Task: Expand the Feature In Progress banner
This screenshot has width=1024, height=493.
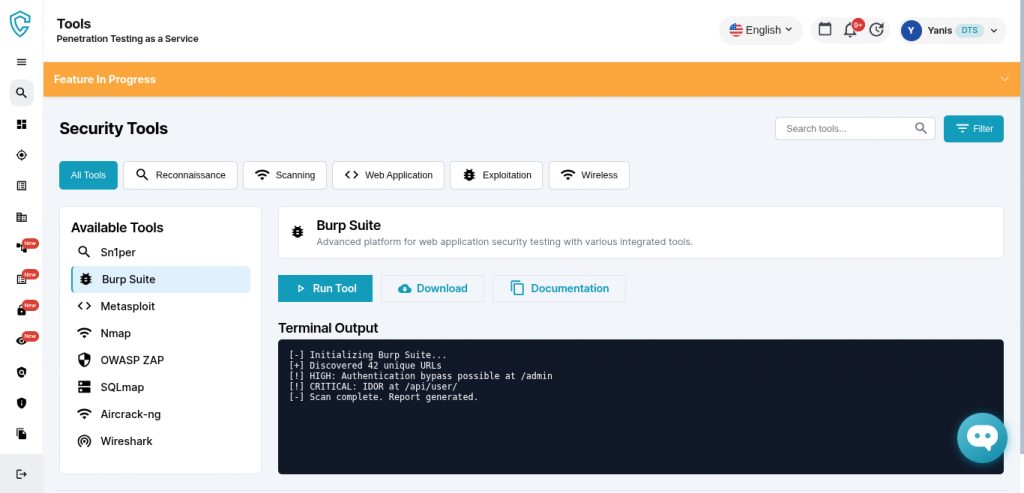Action: pyautogui.click(x=1004, y=79)
